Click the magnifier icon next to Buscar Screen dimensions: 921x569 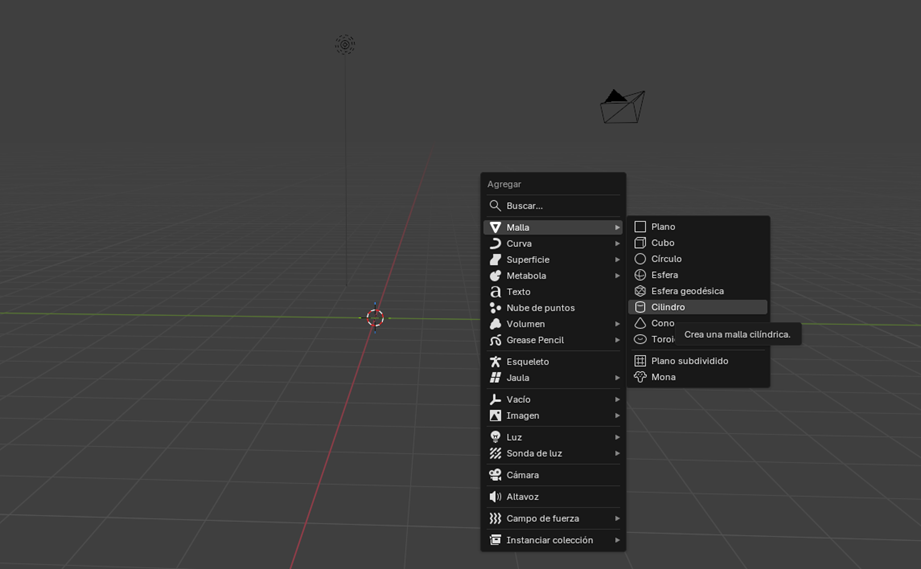coord(495,206)
